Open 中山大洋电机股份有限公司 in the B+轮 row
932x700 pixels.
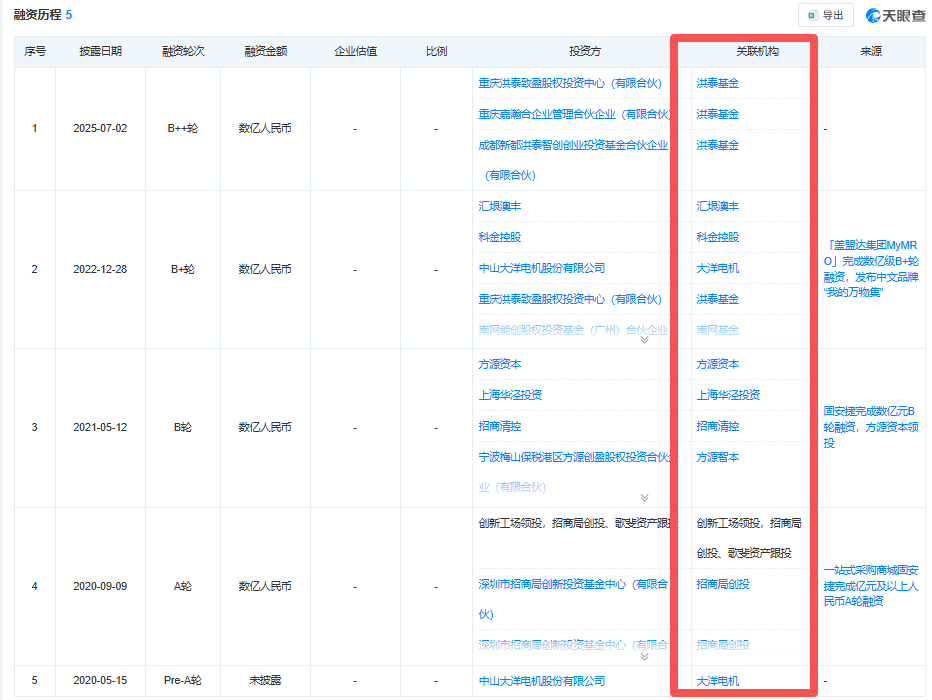pos(542,268)
